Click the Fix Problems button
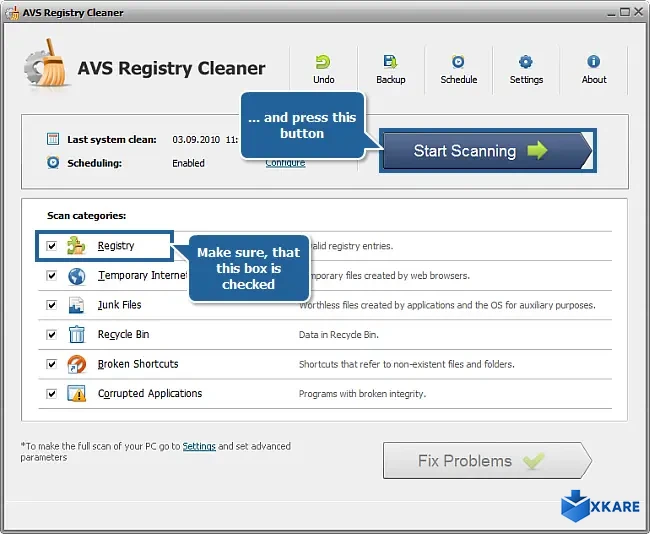The width and height of the screenshot is (650, 534). pos(488,461)
